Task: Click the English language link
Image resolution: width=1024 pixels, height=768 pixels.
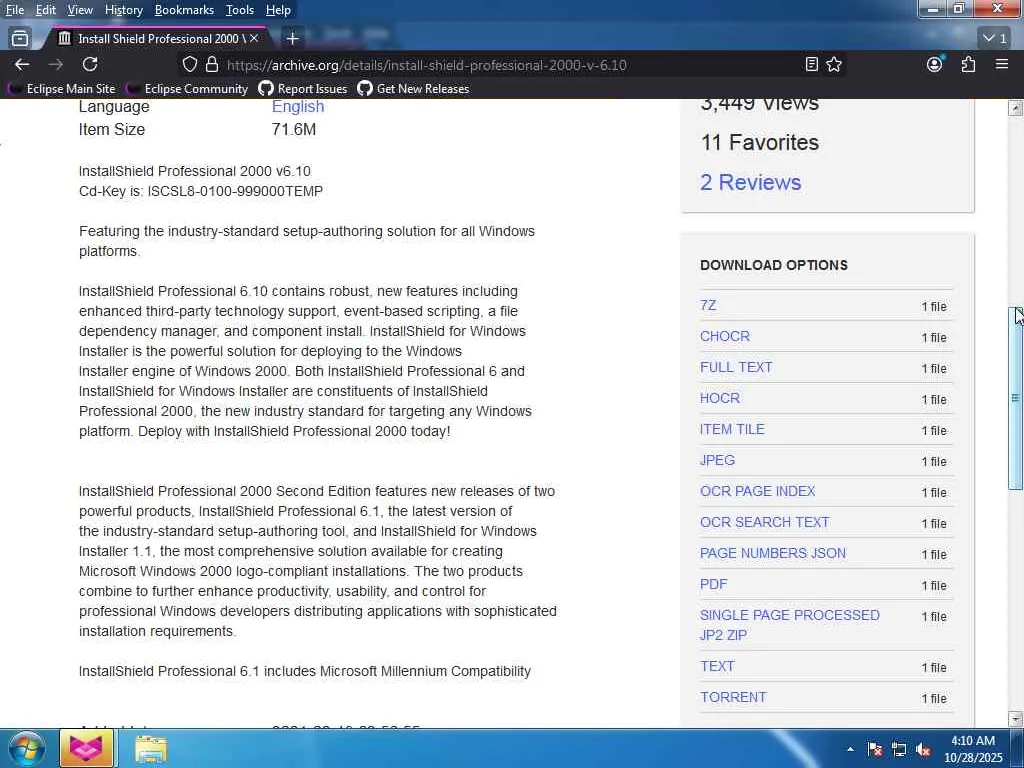Action: click(298, 106)
